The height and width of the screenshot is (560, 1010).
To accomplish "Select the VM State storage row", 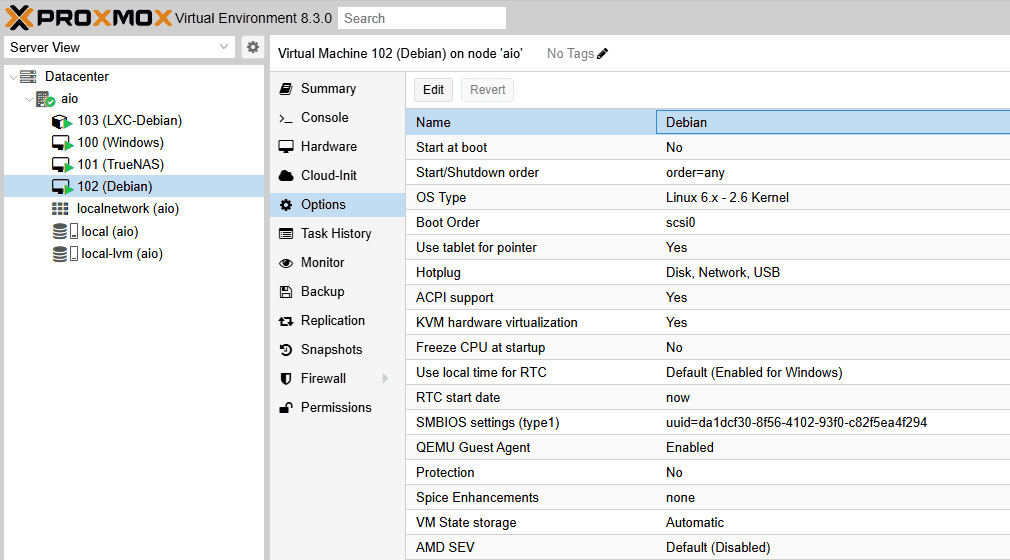I will pos(708,523).
